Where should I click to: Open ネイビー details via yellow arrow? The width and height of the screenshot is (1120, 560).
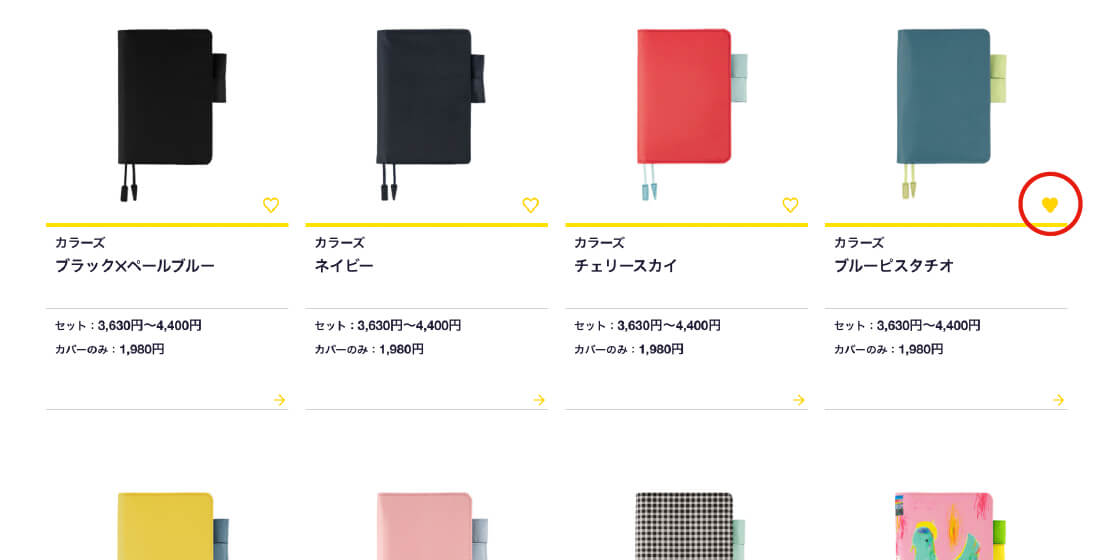539,400
